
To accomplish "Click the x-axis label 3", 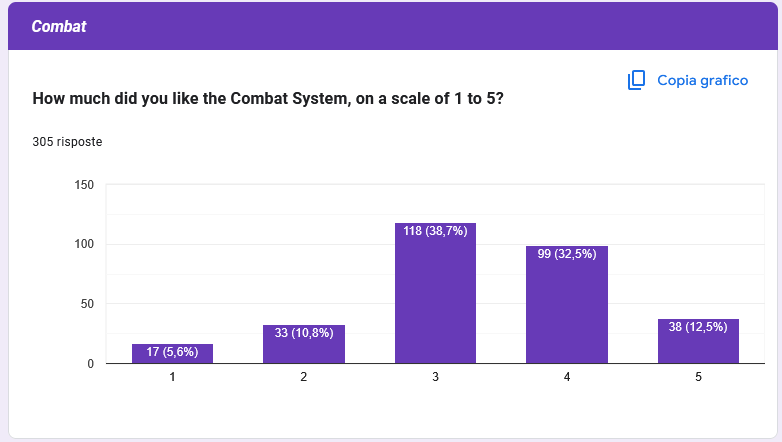I will coord(435,377).
